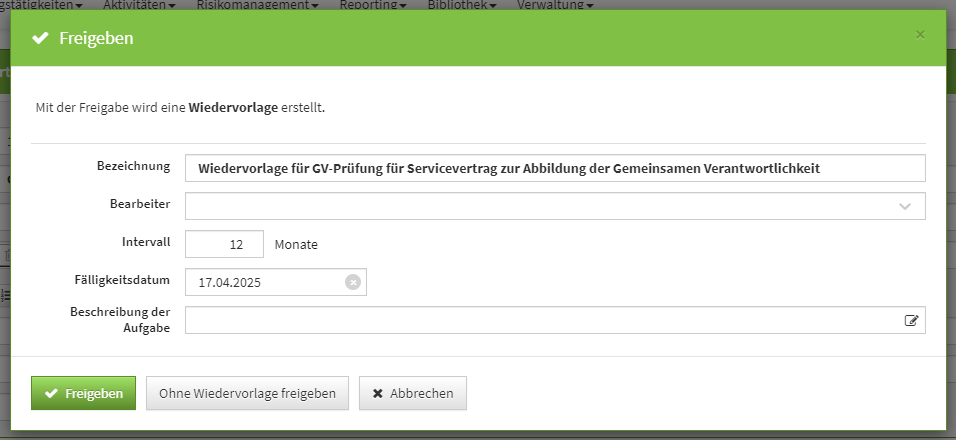
Task: Click Ohne Wiedervorlage freigeben
Action: (247, 393)
